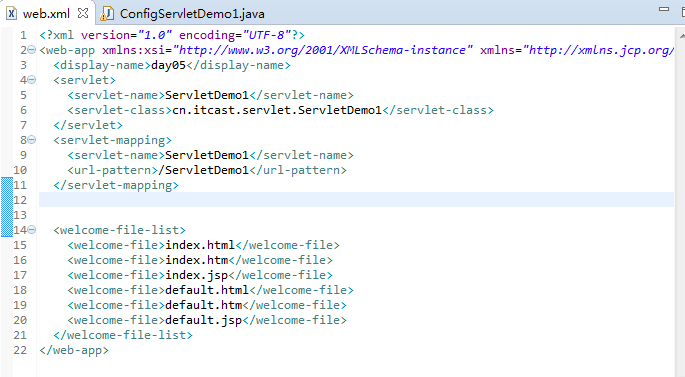Click the default.jsp welcome file value

(x=203, y=320)
